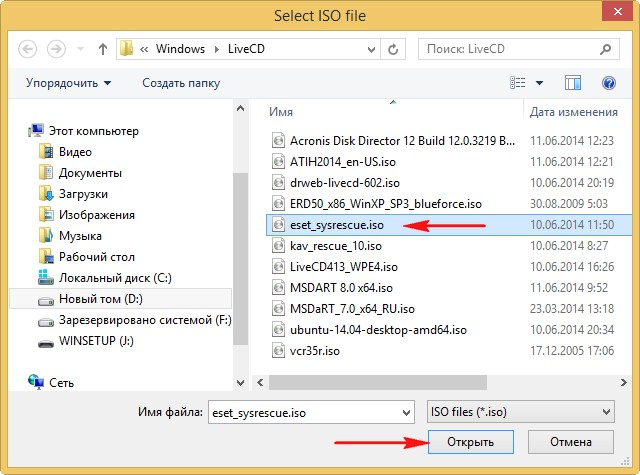Select the Видео folder icon
The height and width of the screenshot is (475, 640).
pos(45,151)
